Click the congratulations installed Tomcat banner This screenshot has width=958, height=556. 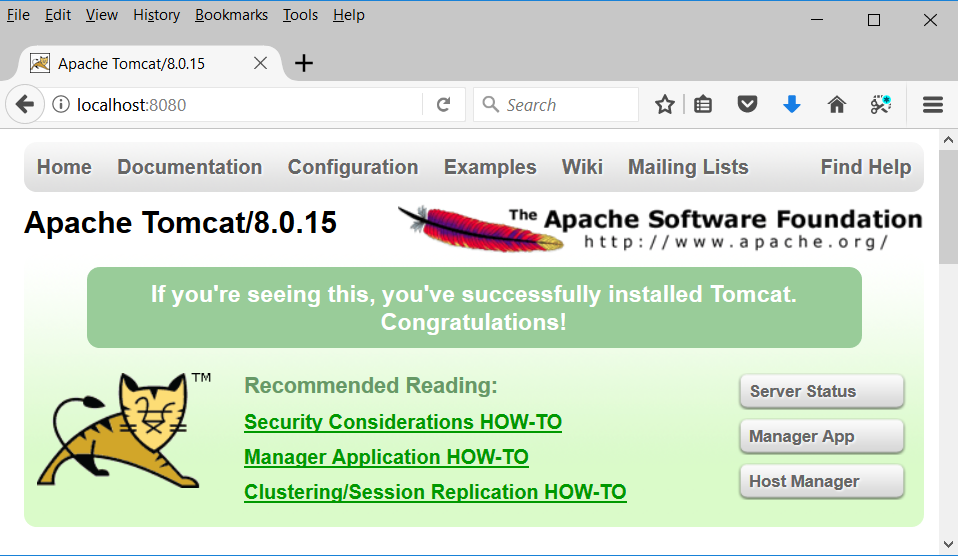[x=474, y=307]
